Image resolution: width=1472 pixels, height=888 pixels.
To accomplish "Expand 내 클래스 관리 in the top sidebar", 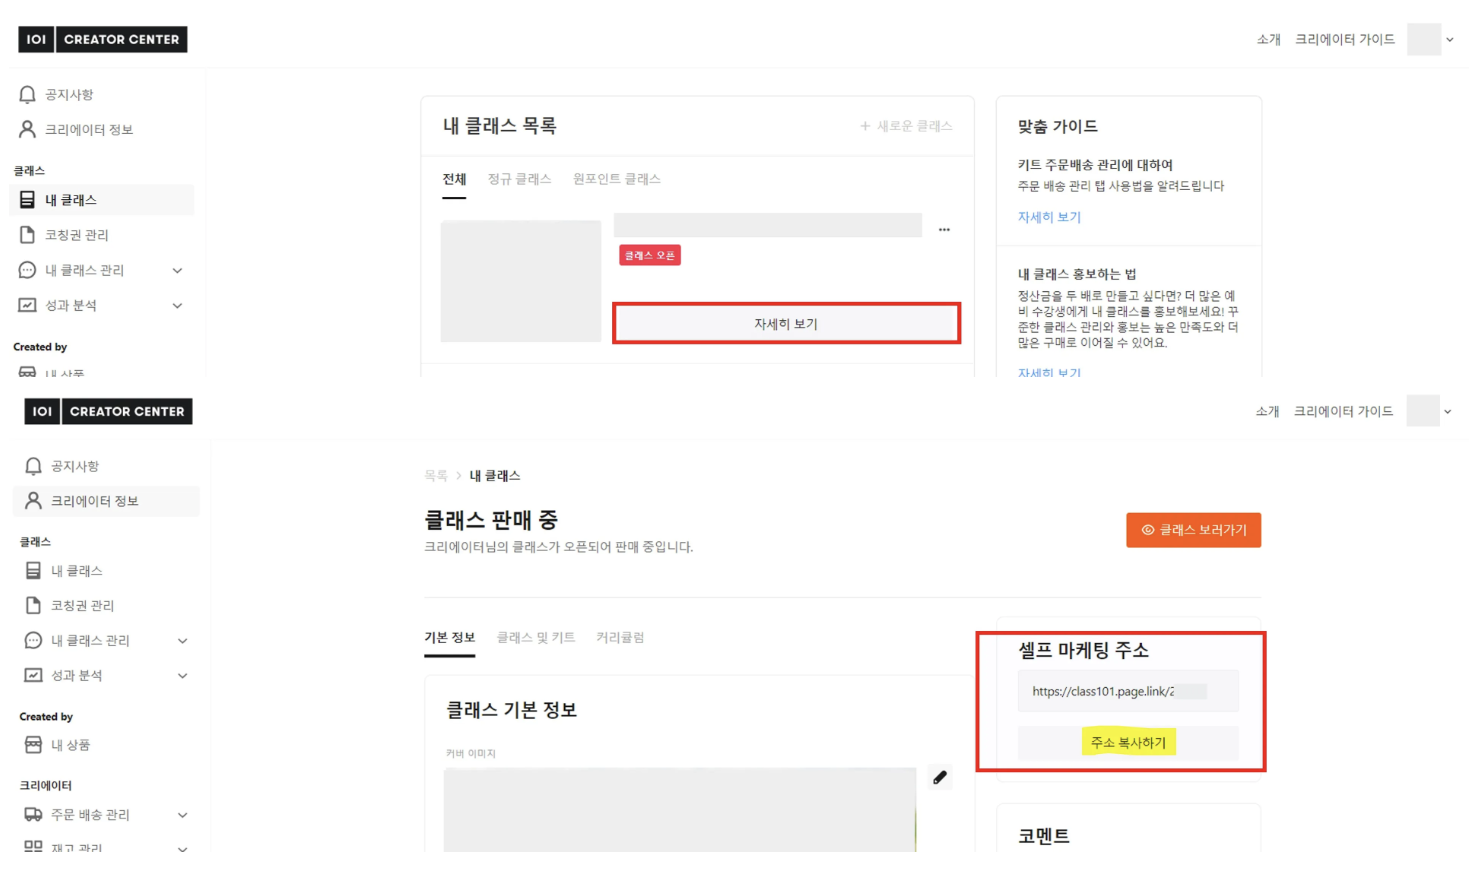I will click(177, 270).
